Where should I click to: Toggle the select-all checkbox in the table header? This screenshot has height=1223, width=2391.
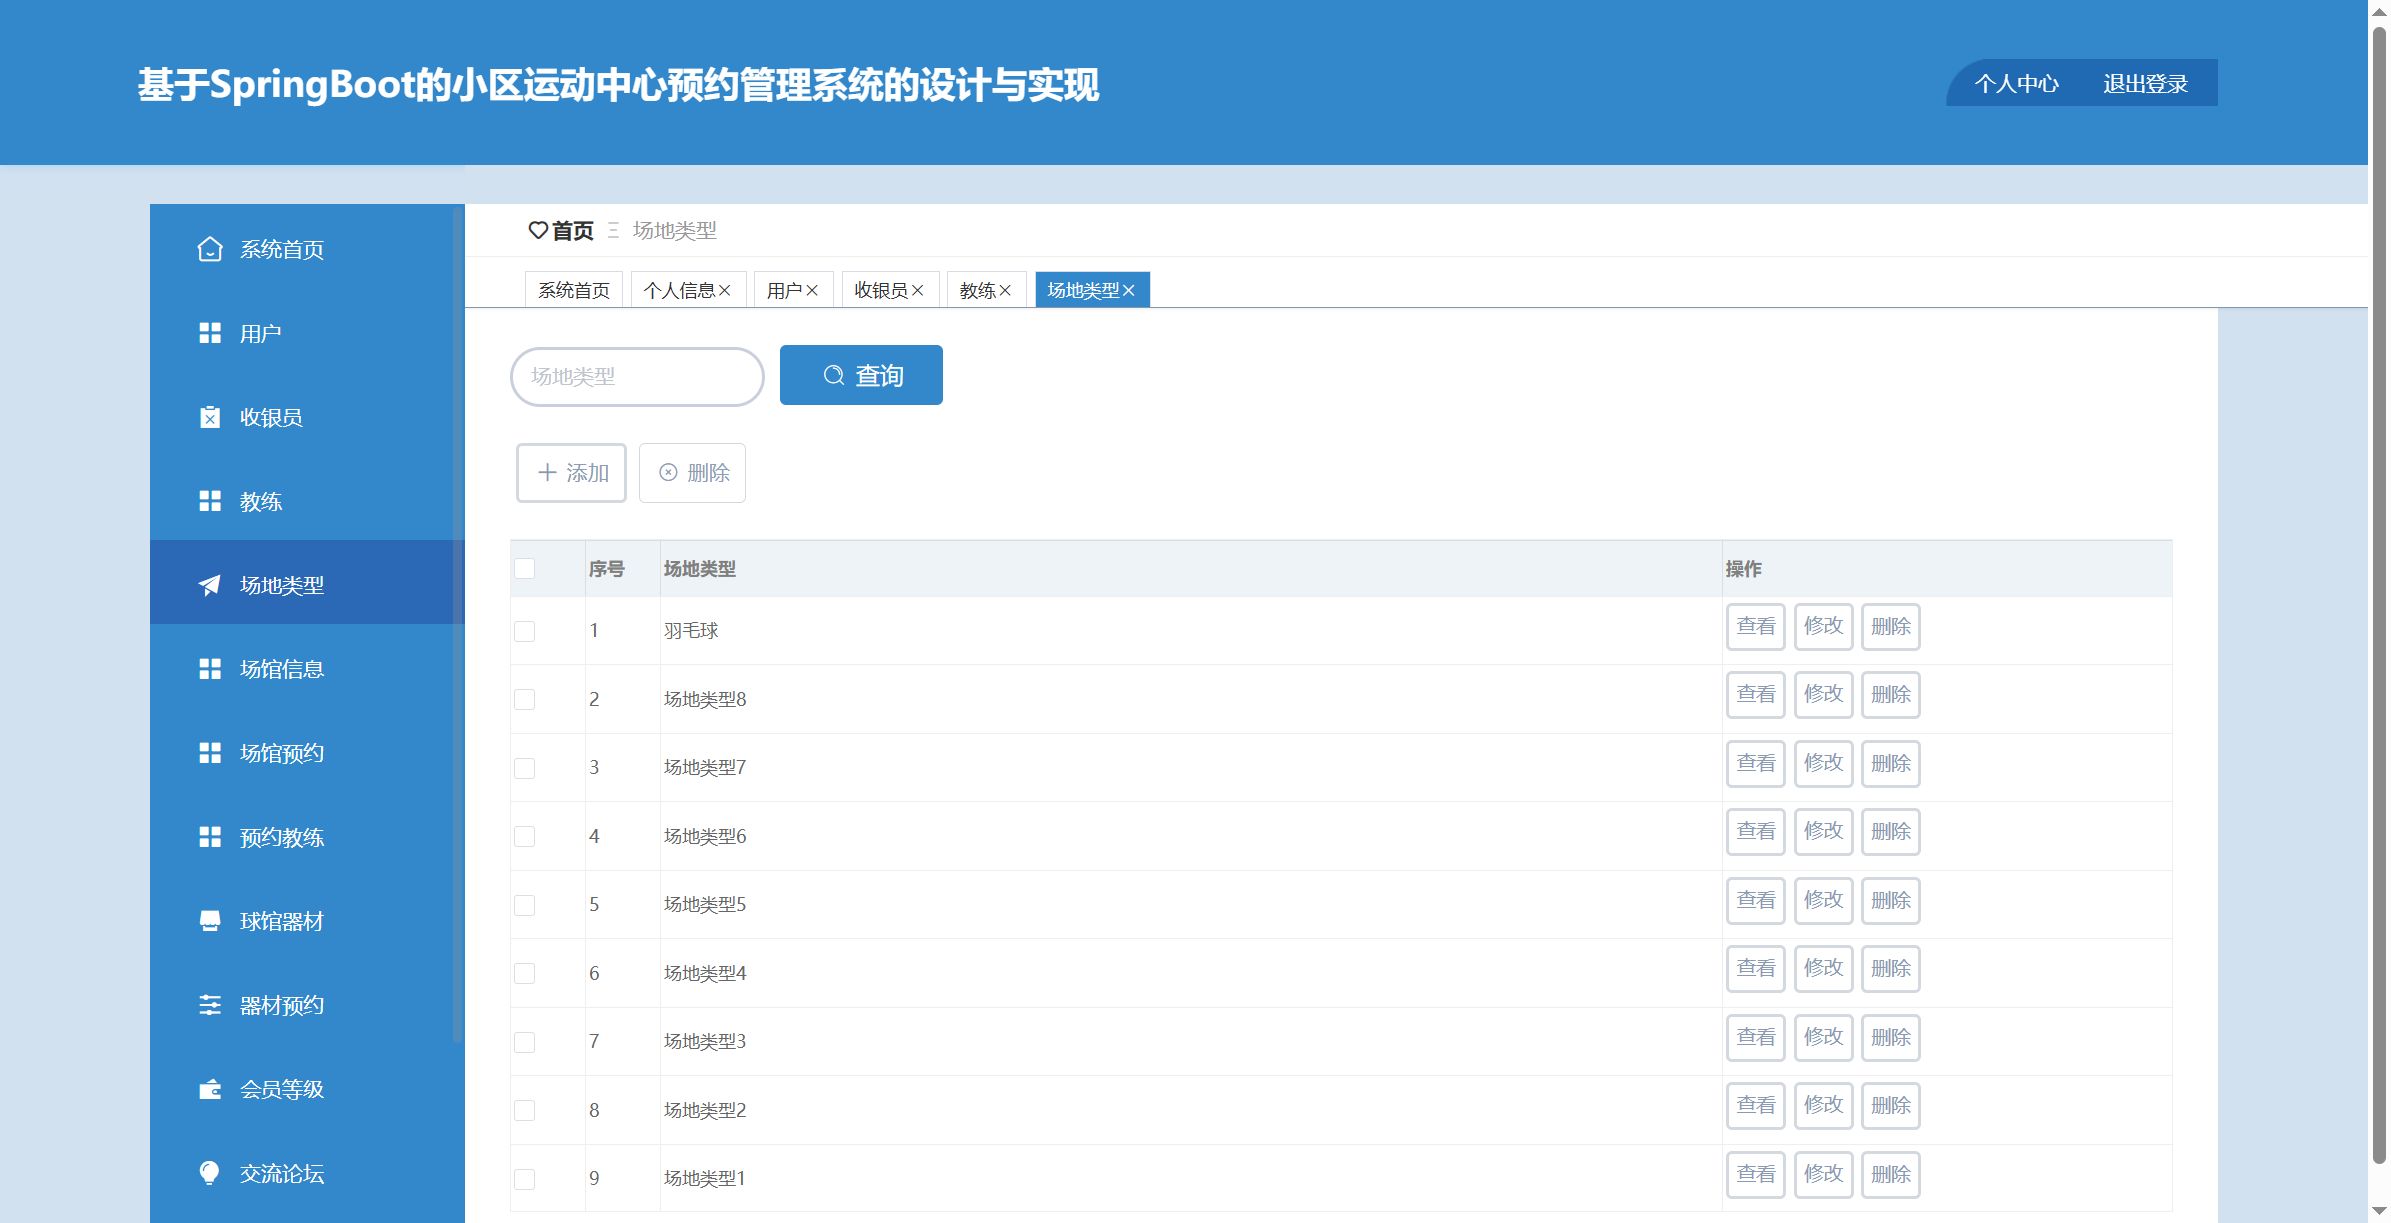click(x=524, y=568)
